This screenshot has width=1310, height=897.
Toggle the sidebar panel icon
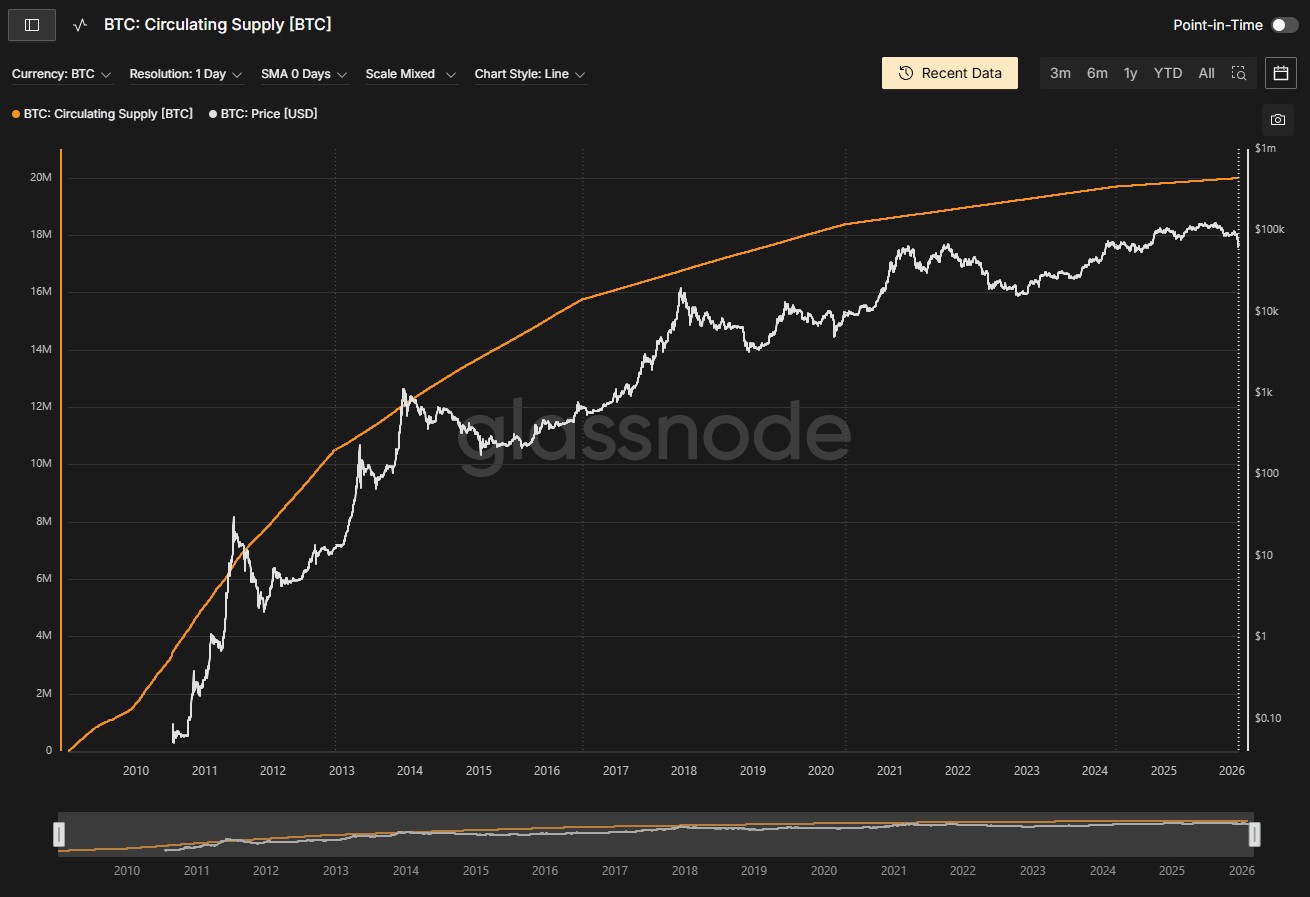point(32,25)
